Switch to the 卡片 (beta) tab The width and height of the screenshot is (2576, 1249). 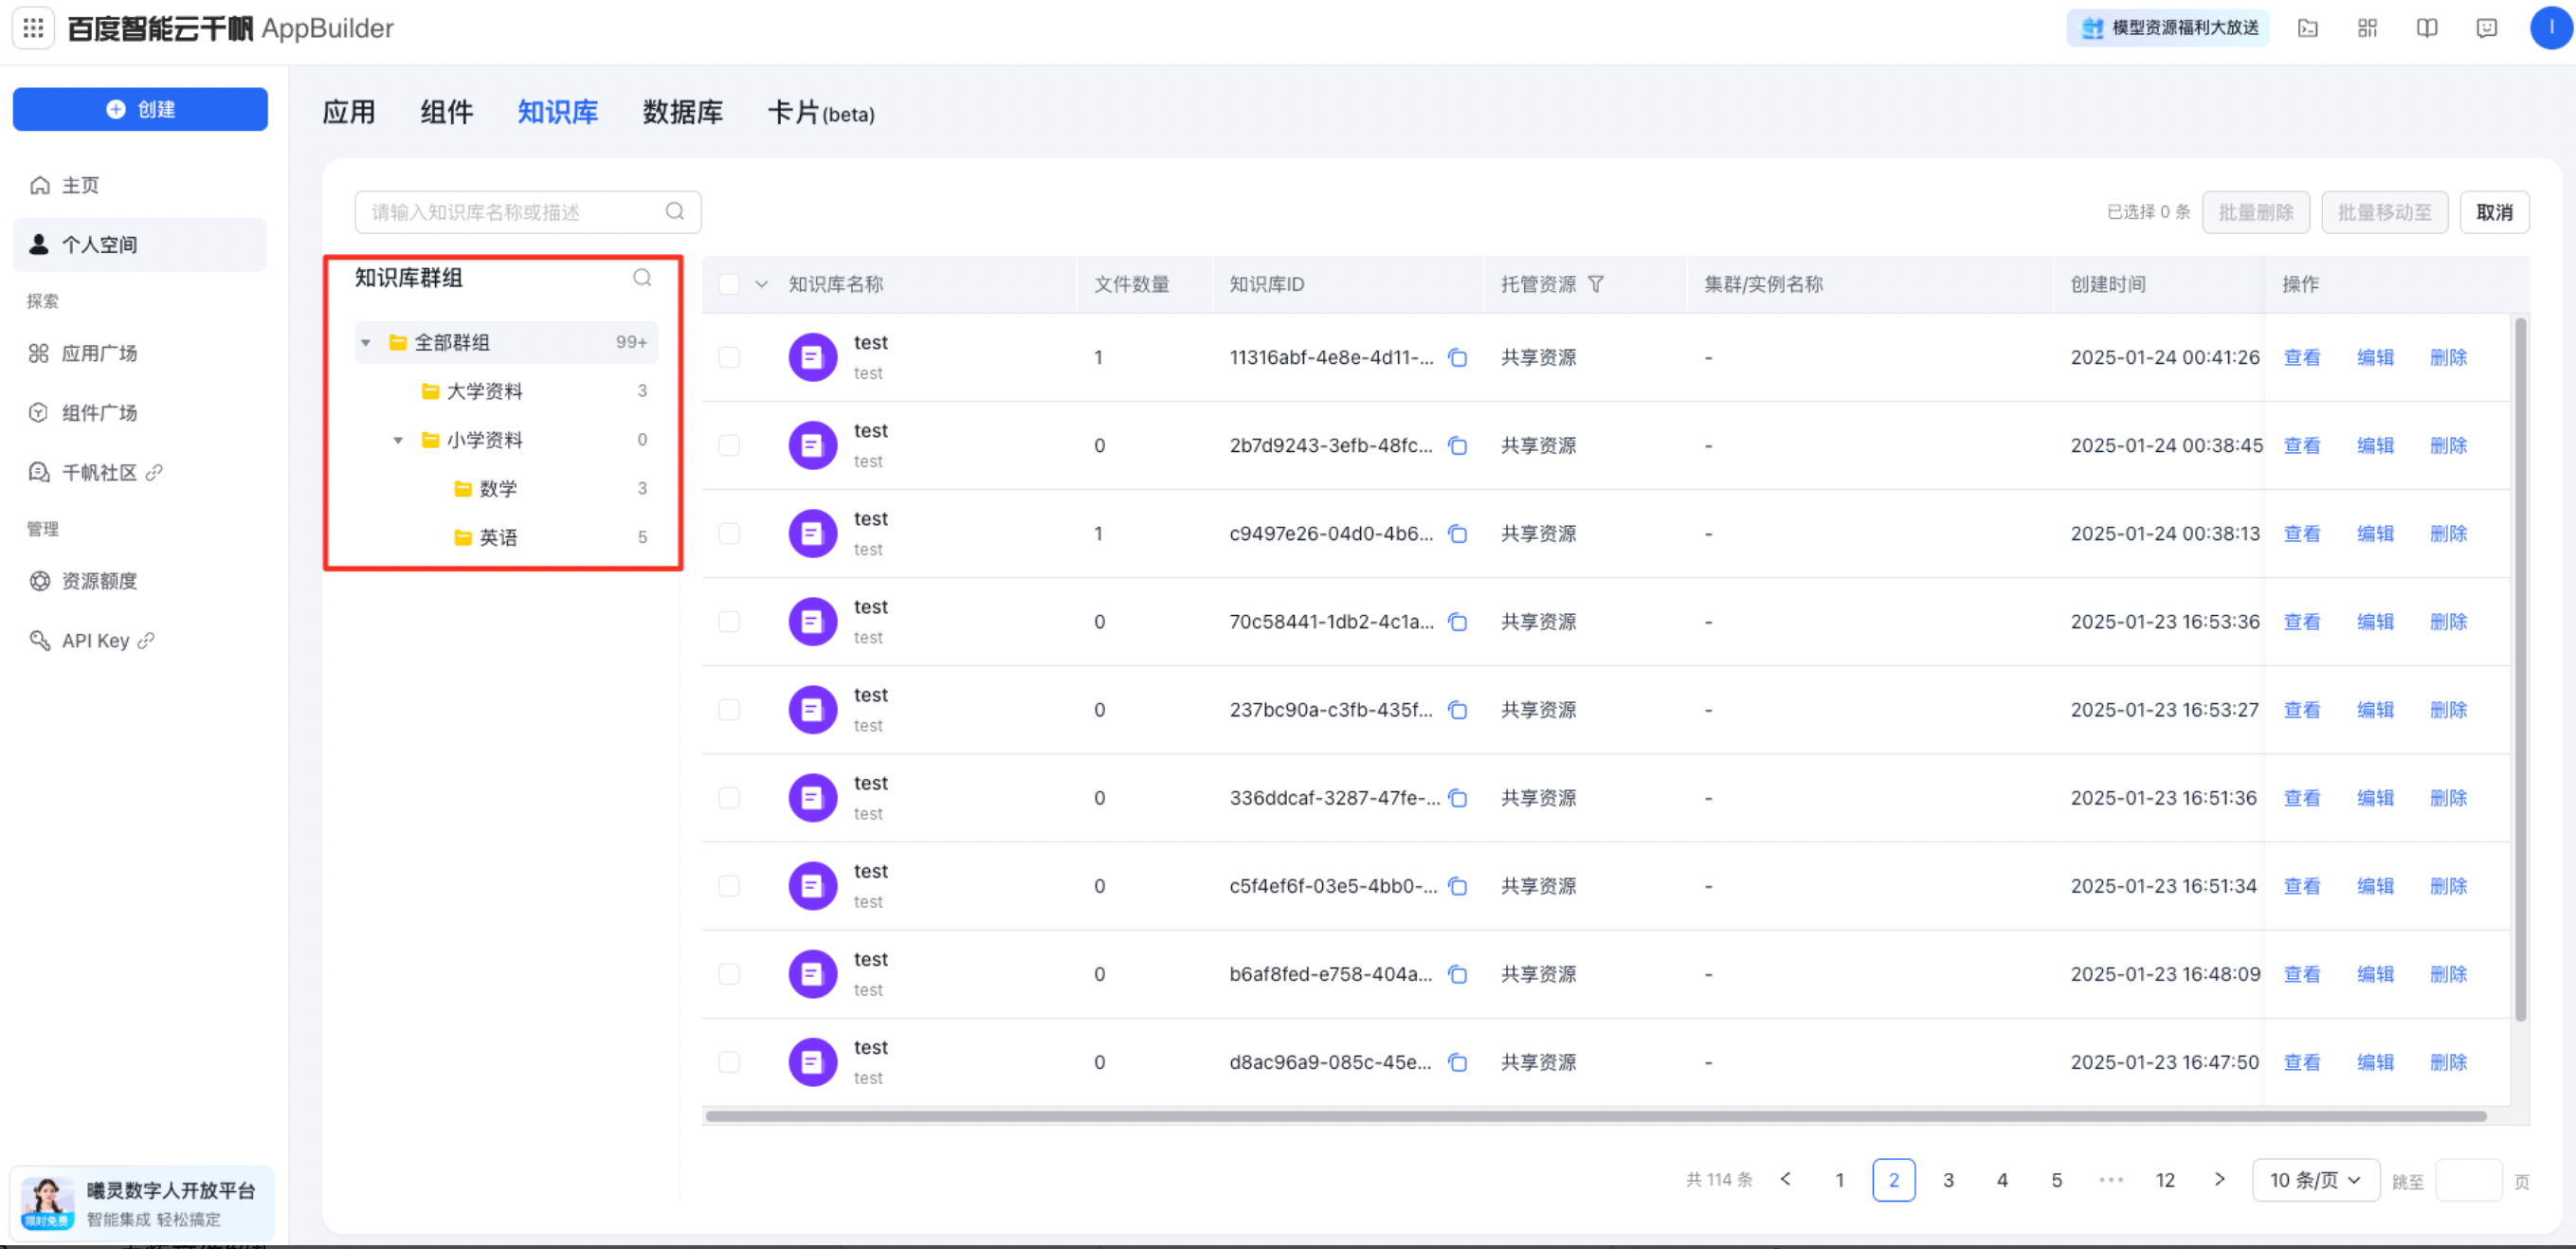(x=821, y=112)
